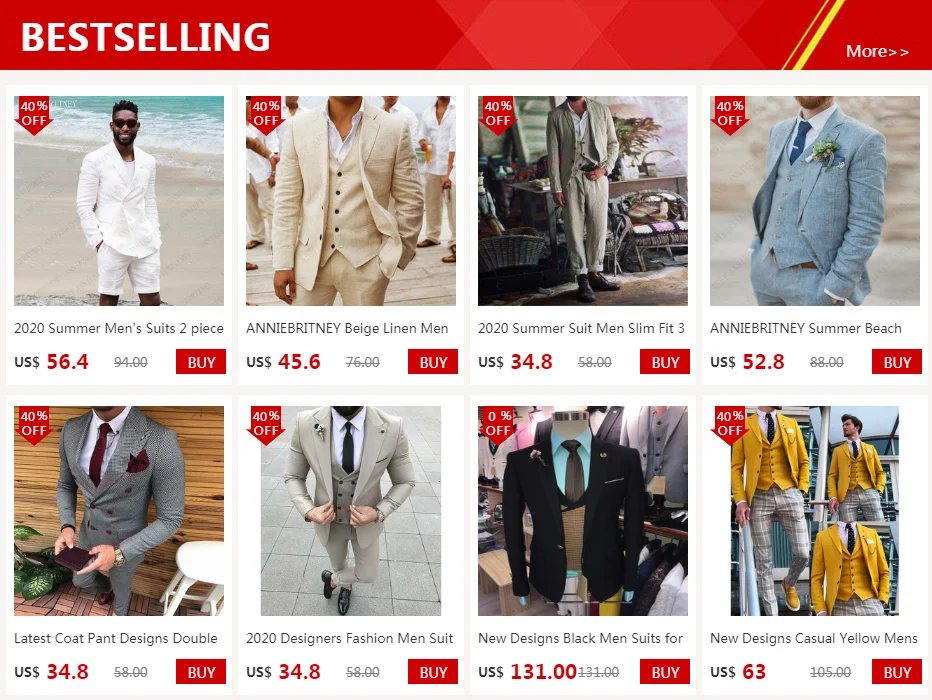Viewport: 932px width, 700px height.
Task: Open the white beach suit product photo
Action: tap(119, 201)
